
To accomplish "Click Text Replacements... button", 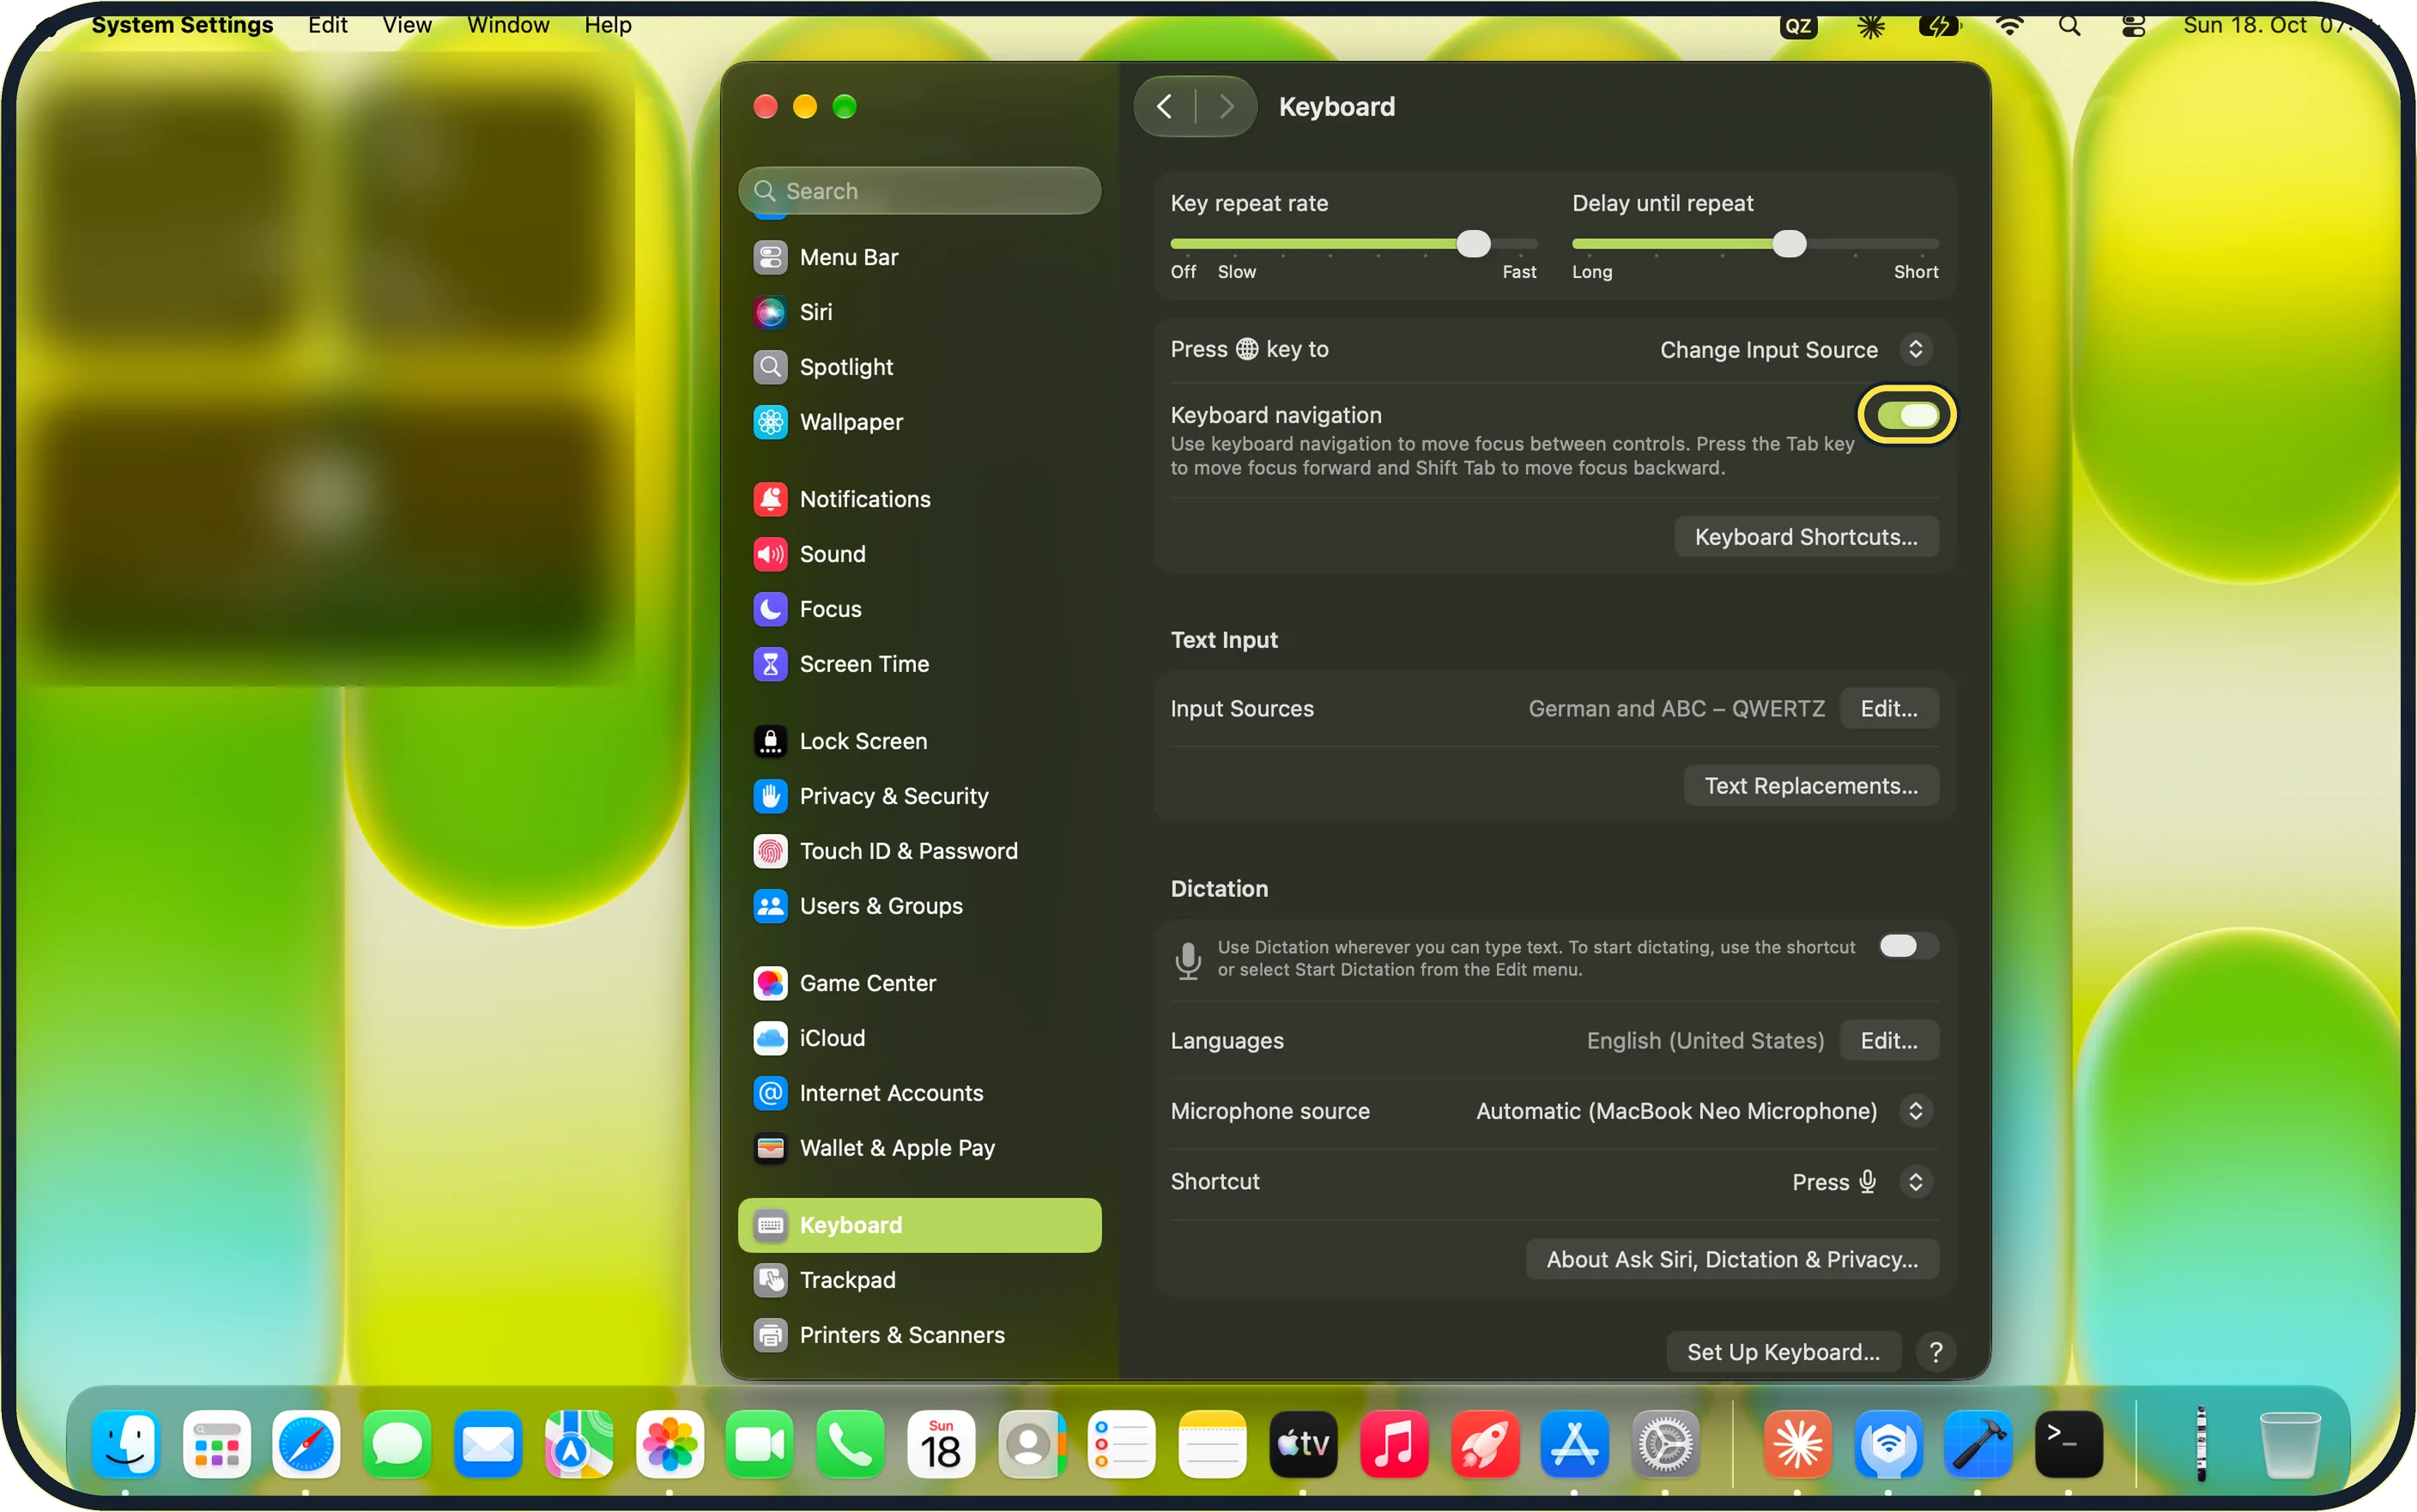I will click(x=1811, y=786).
